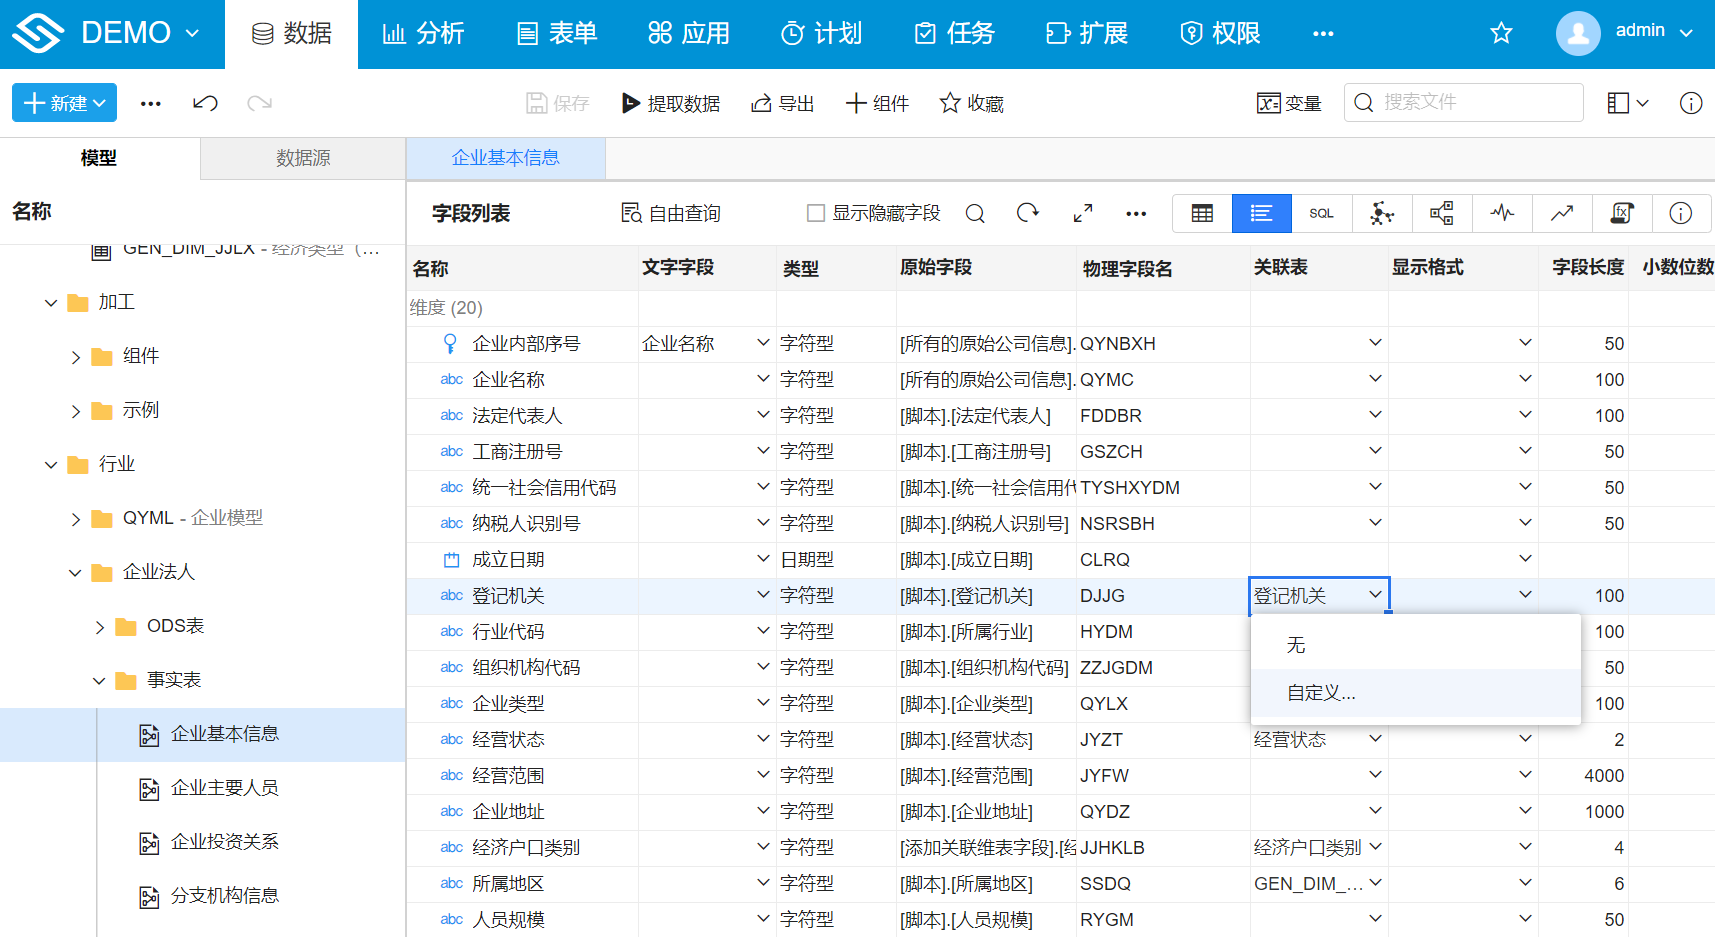点击收藏星标图标

pos(969,103)
